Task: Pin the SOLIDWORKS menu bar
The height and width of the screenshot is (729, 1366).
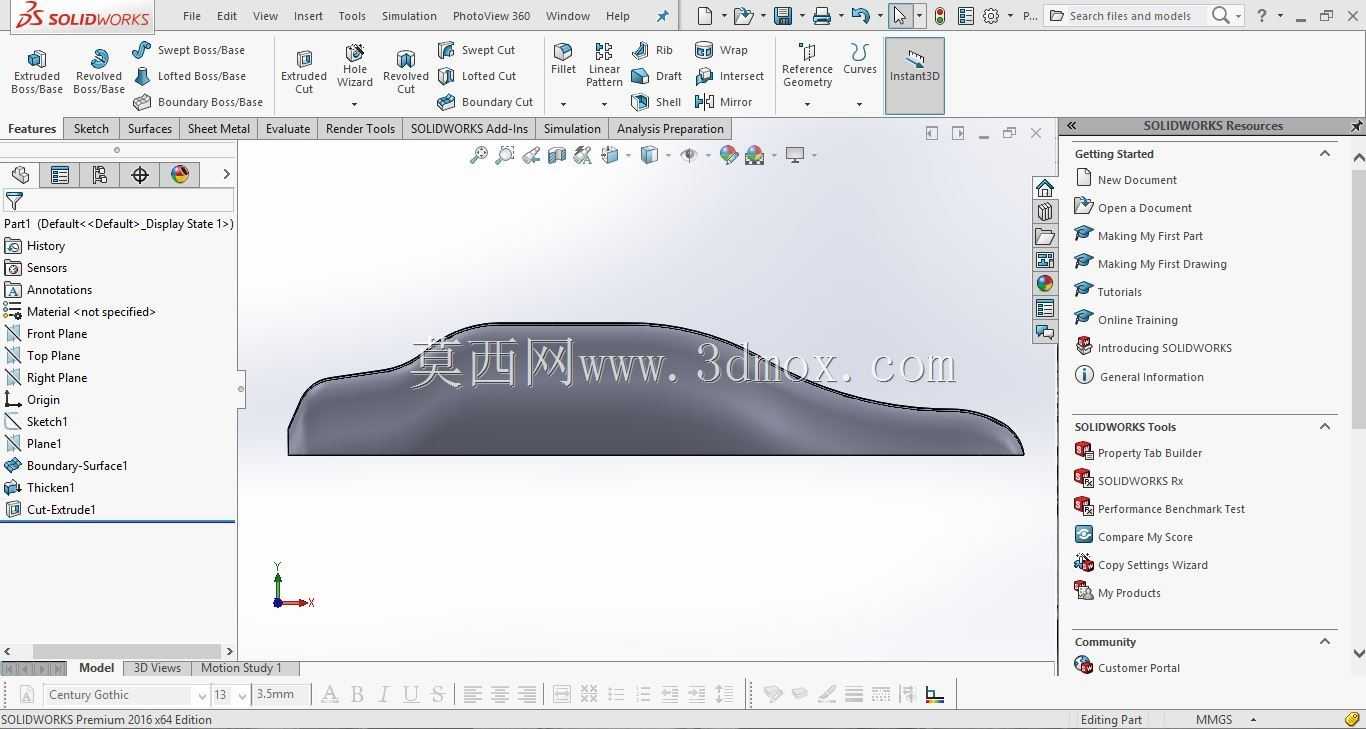Action: 662,16
